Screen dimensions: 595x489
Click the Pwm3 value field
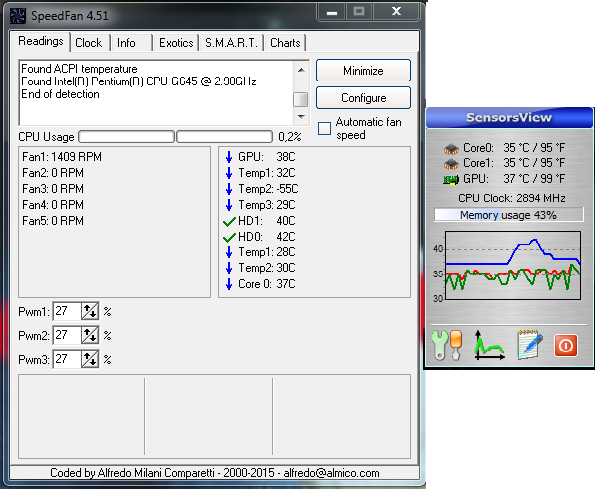tap(67, 359)
